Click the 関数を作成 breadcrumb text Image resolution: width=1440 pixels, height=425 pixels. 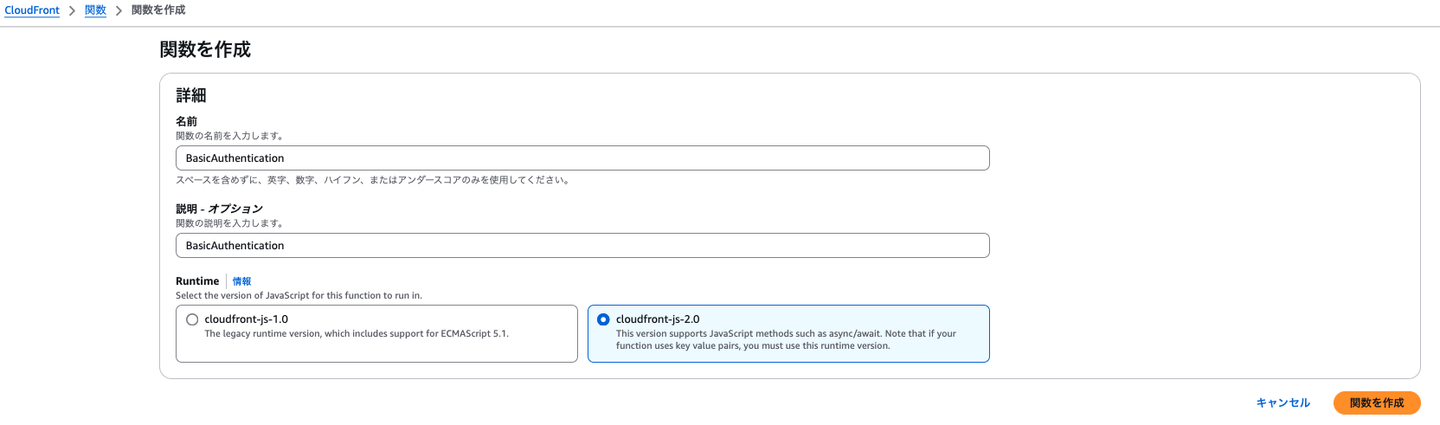point(158,10)
